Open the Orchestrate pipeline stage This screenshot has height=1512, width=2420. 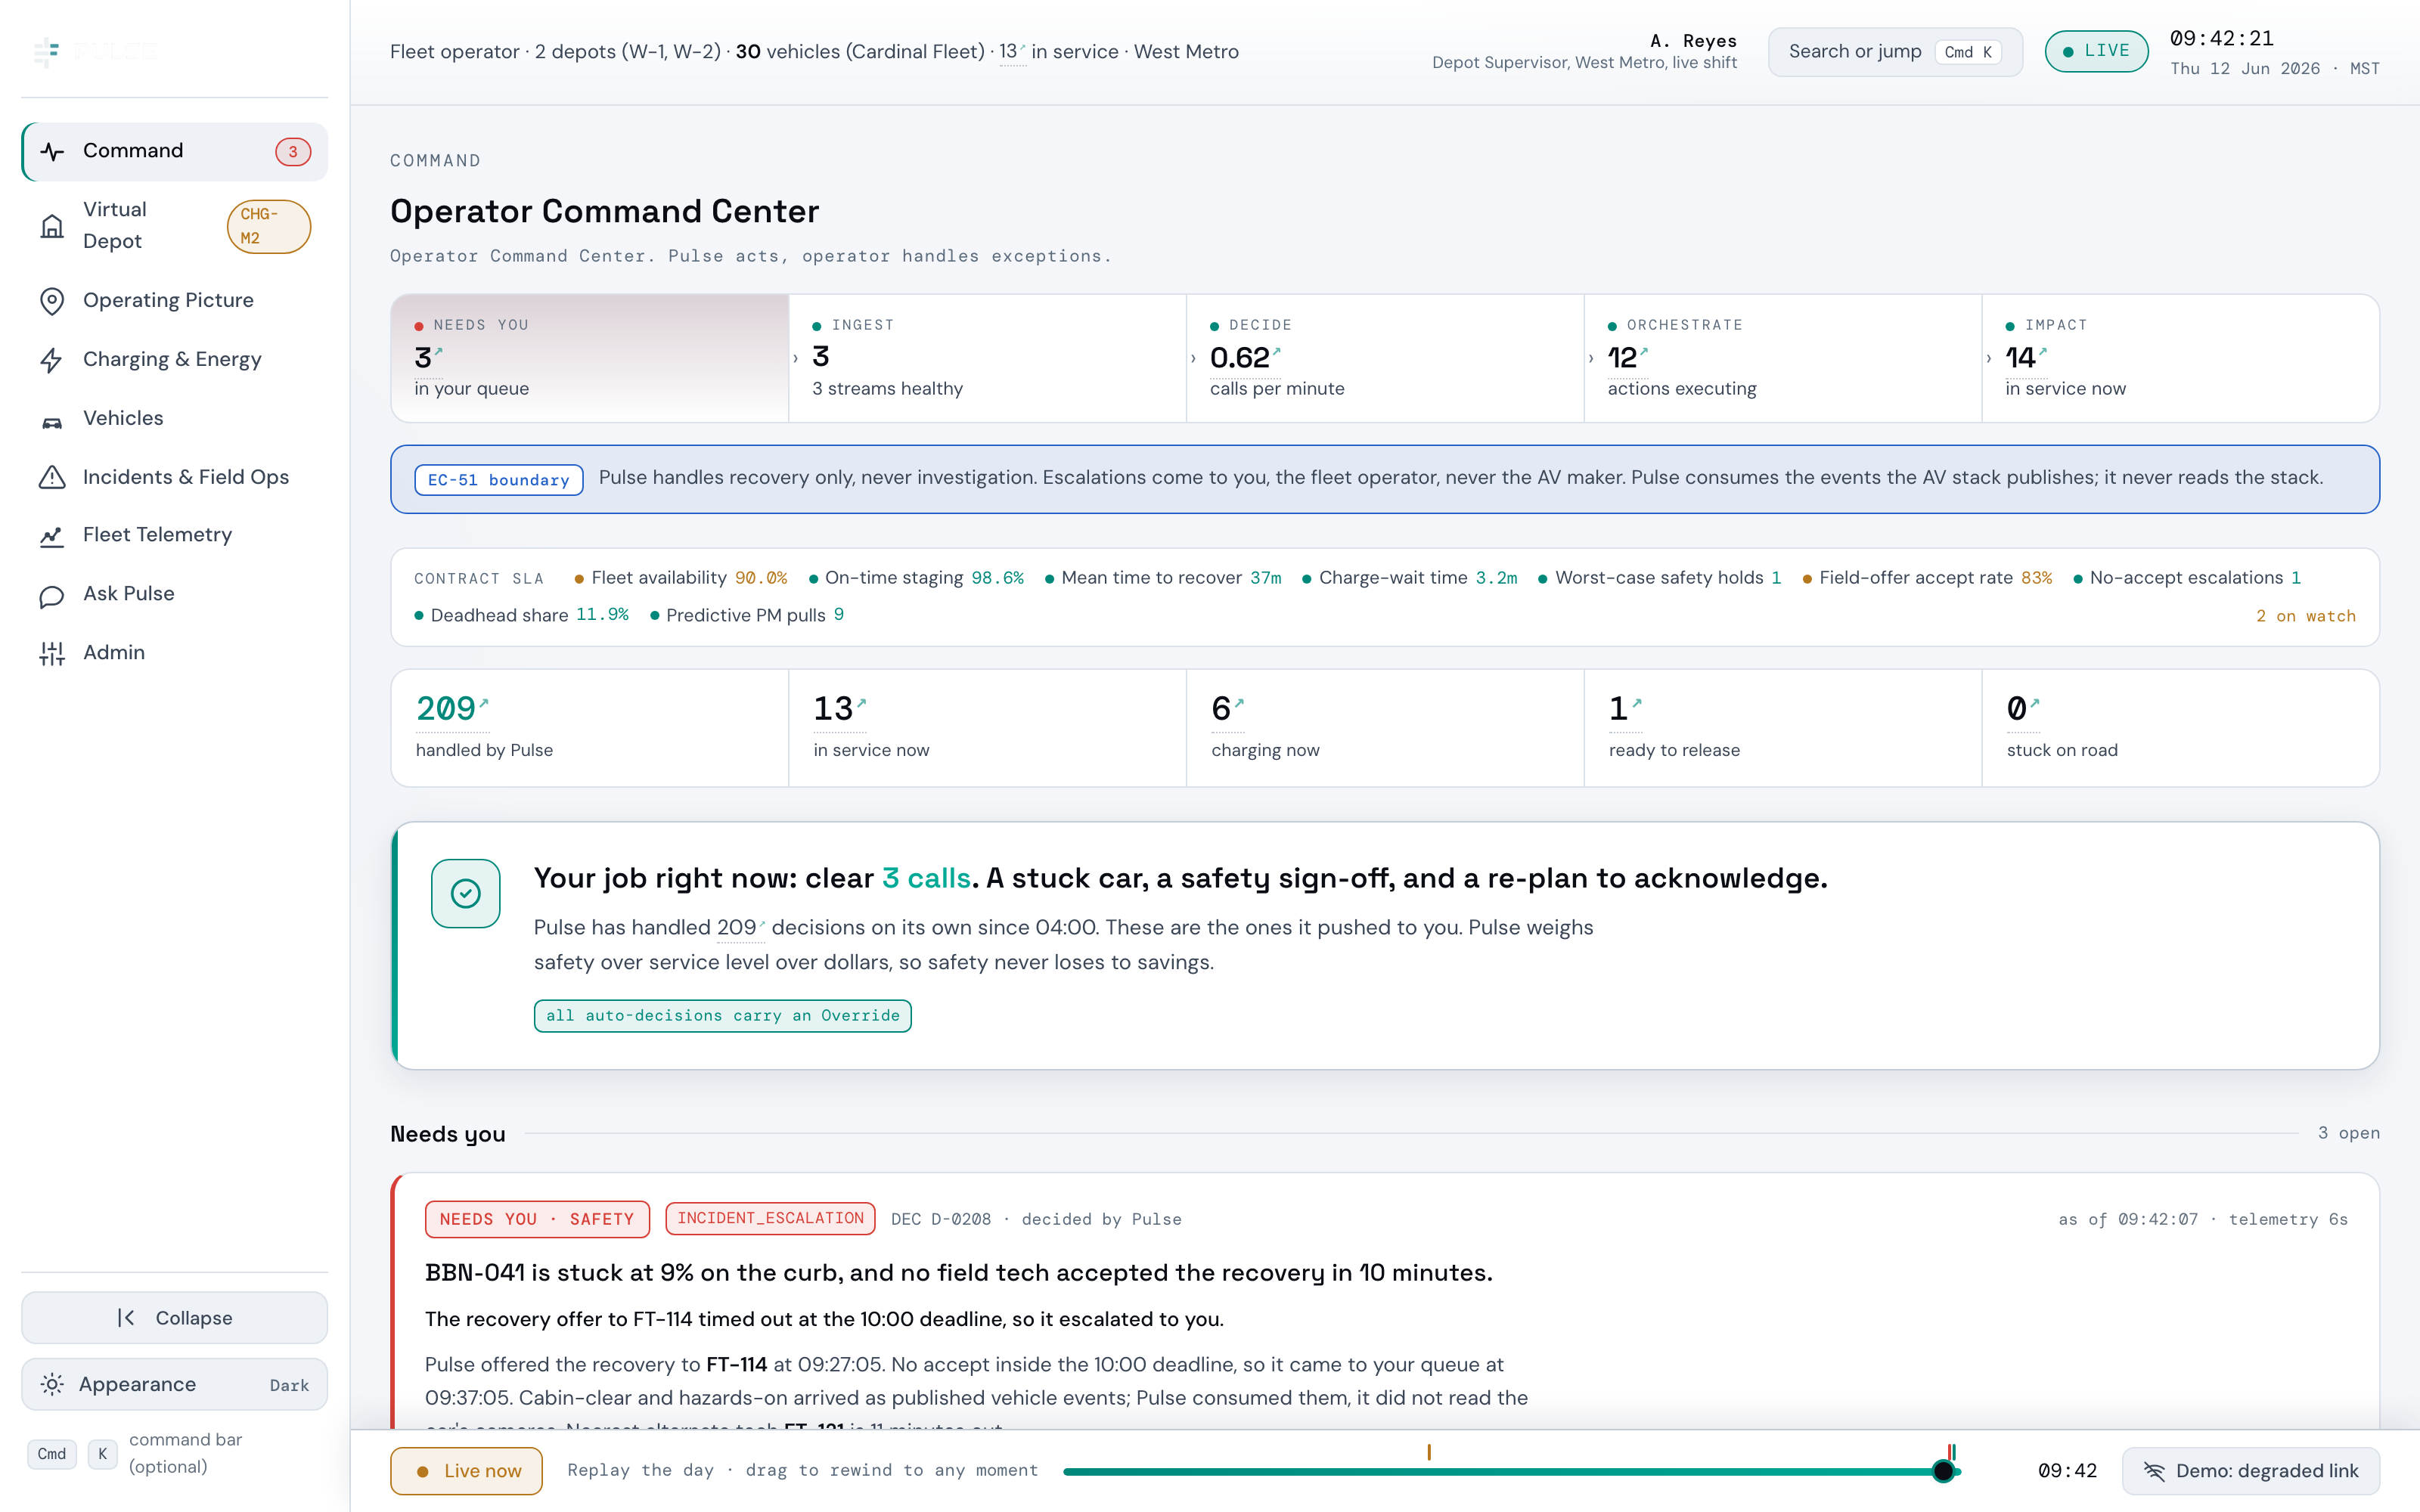(1782, 358)
